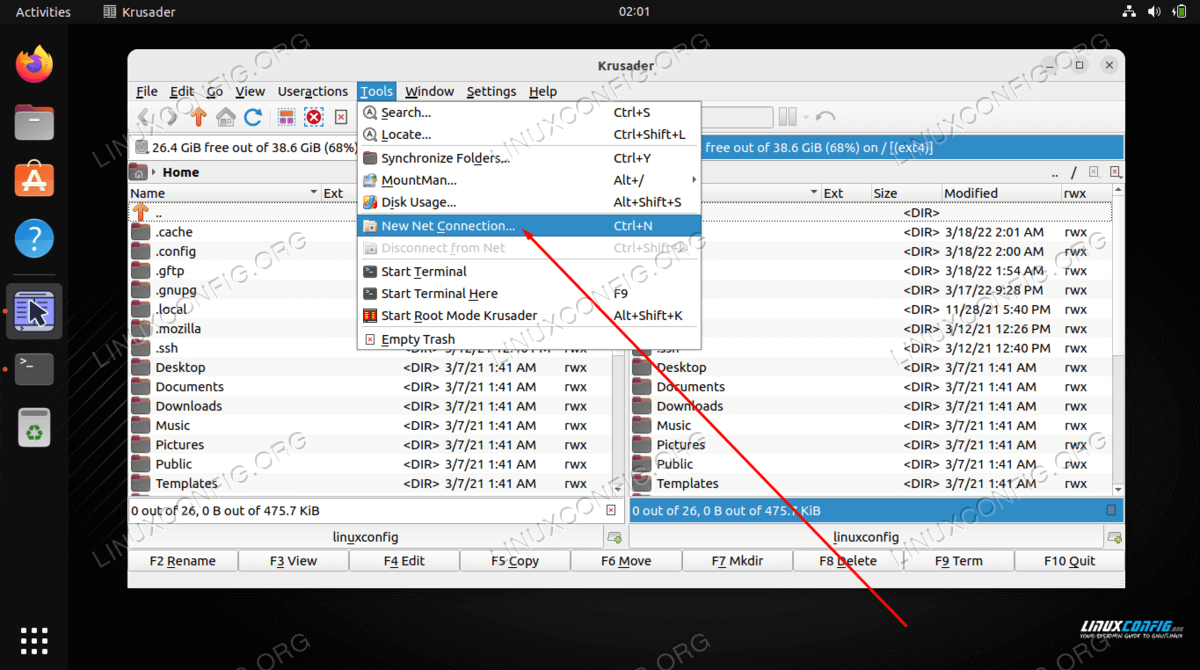The height and width of the screenshot is (670, 1200).
Task: Click the small red X page toolbar icon
Action: (341, 117)
